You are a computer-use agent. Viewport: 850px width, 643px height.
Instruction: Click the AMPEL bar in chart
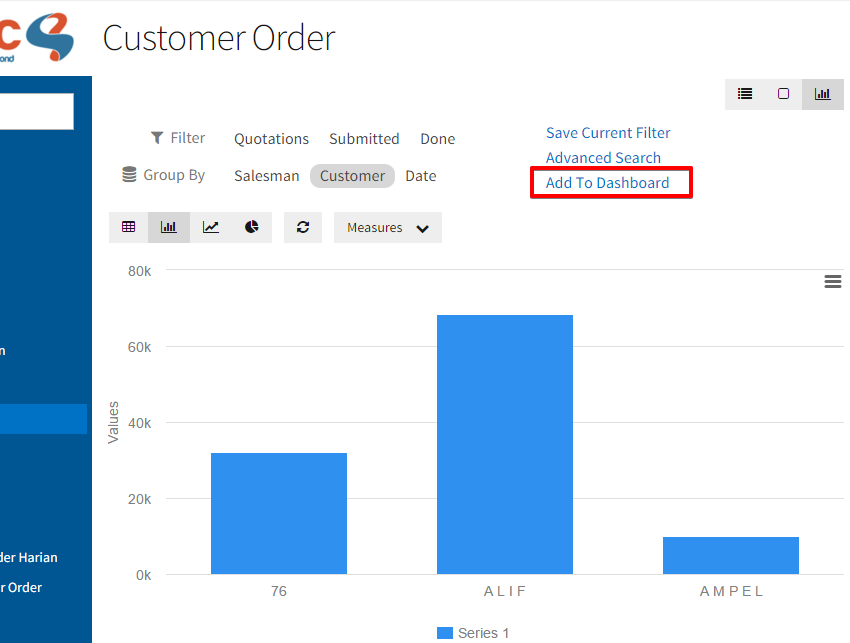click(731, 555)
